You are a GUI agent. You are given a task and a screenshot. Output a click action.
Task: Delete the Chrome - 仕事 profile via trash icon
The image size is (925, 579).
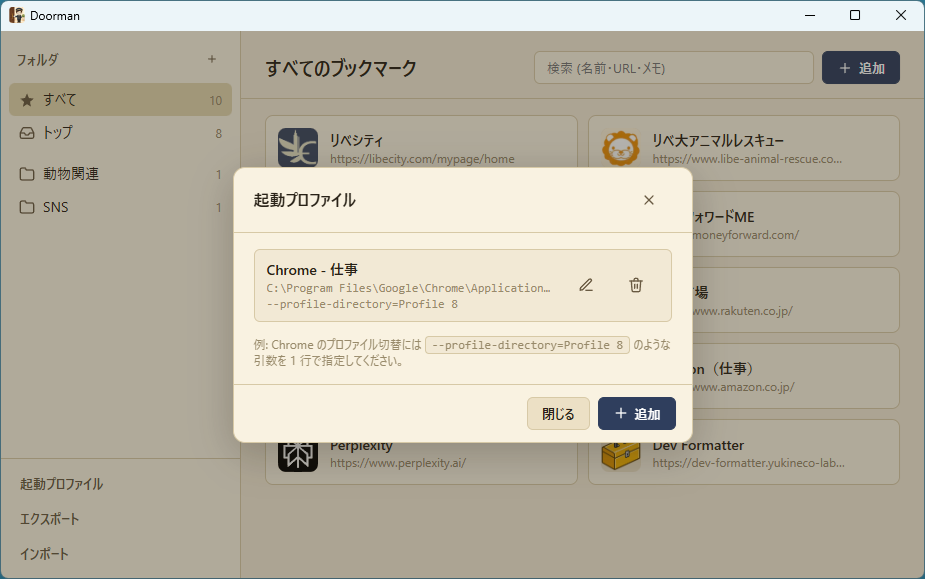[635, 285]
